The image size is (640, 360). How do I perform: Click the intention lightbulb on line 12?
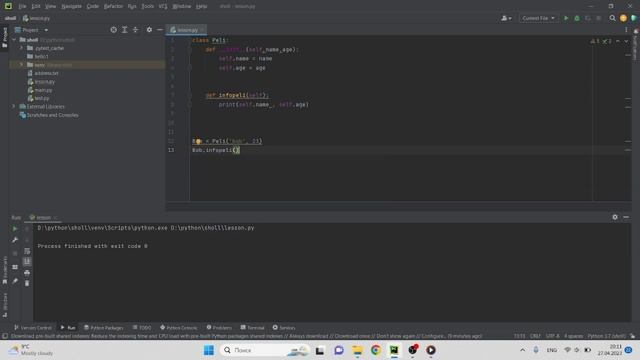(198, 141)
